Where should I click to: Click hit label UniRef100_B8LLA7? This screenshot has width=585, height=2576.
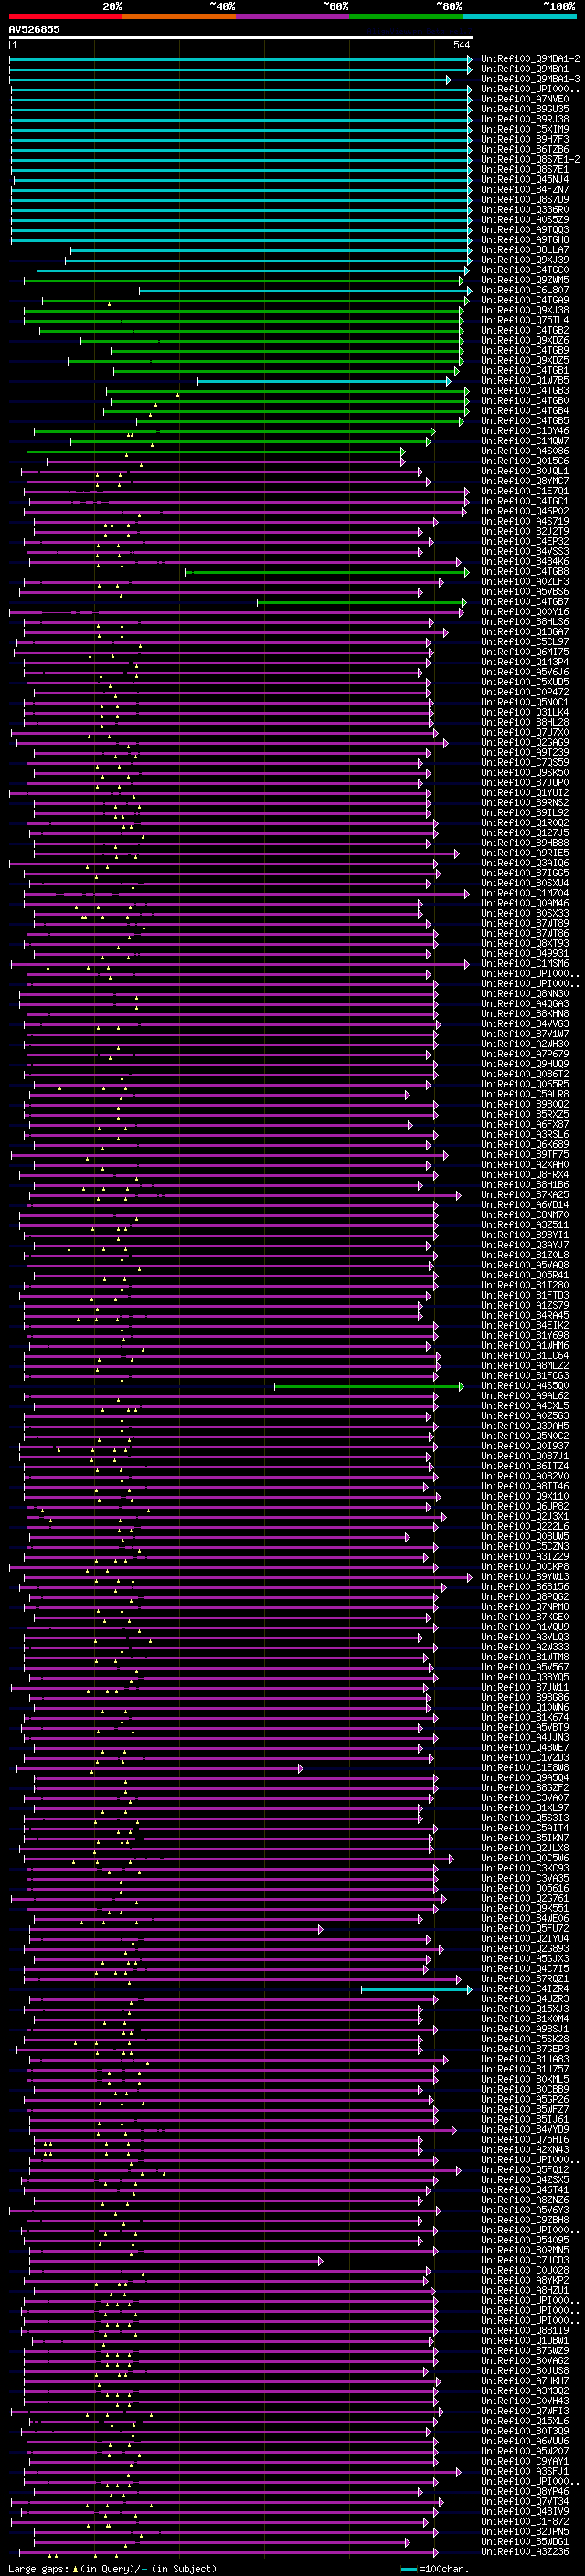pyautogui.click(x=525, y=250)
